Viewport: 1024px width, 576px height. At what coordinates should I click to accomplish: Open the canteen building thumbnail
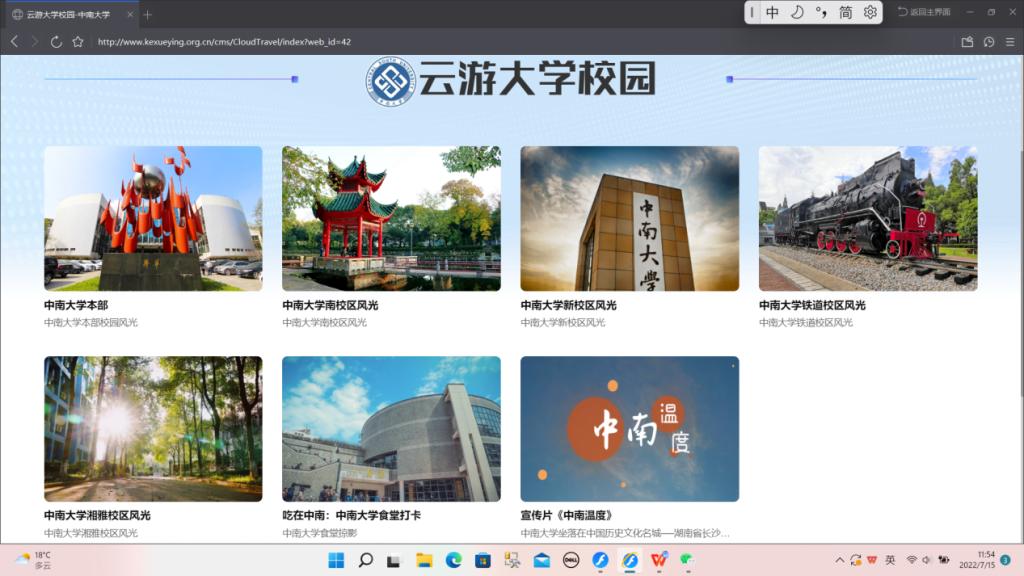391,429
